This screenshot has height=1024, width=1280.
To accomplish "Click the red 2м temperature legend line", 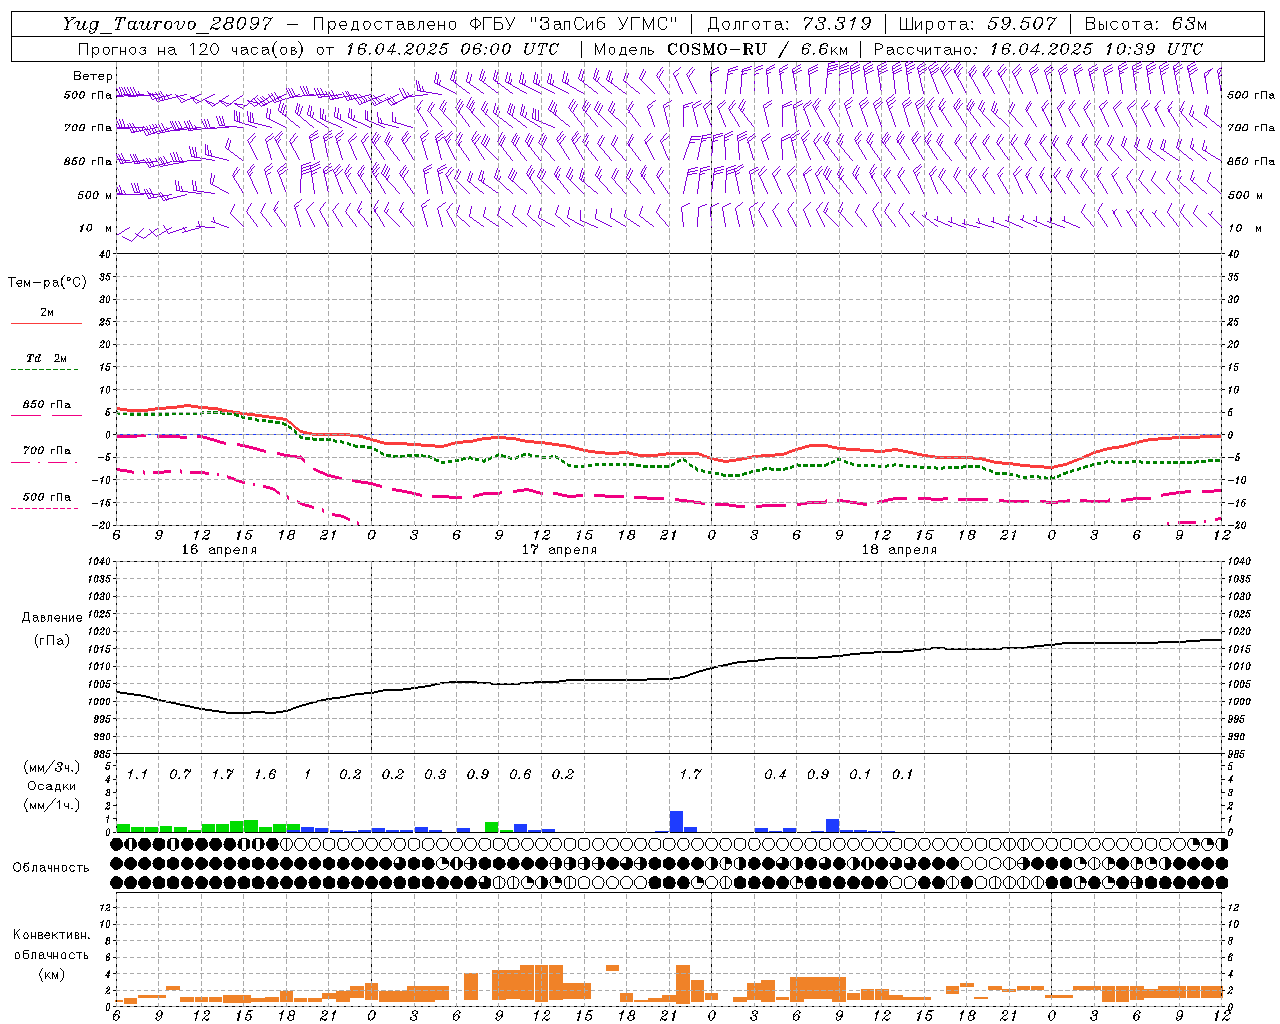I will point(46,323).
